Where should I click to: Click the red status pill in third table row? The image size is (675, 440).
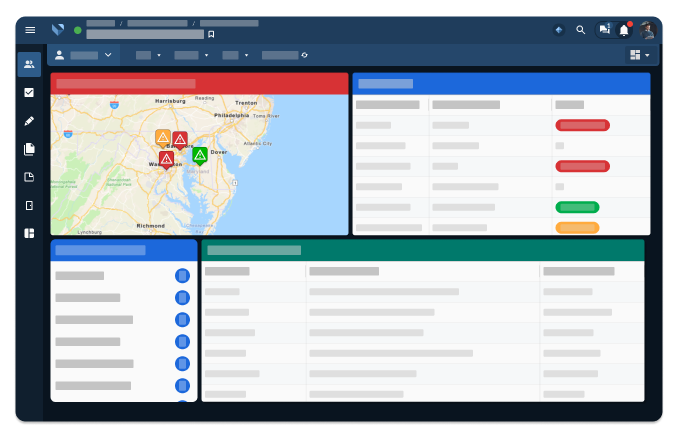[582, 166]
